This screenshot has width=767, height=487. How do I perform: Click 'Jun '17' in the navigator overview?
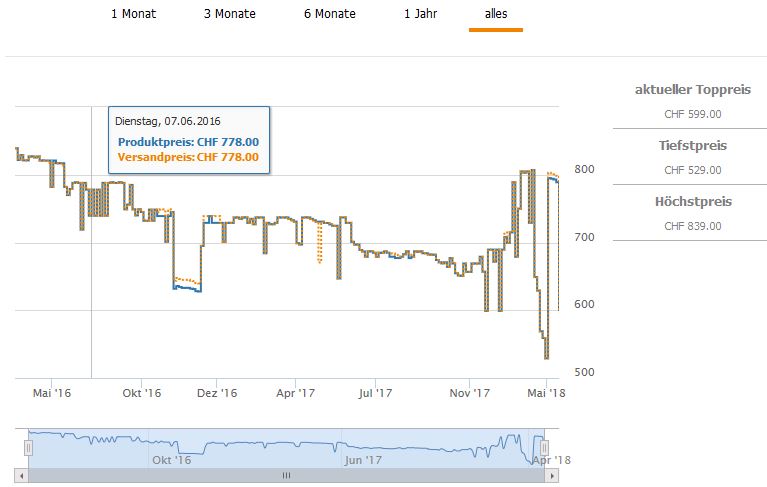pos(363,460)
